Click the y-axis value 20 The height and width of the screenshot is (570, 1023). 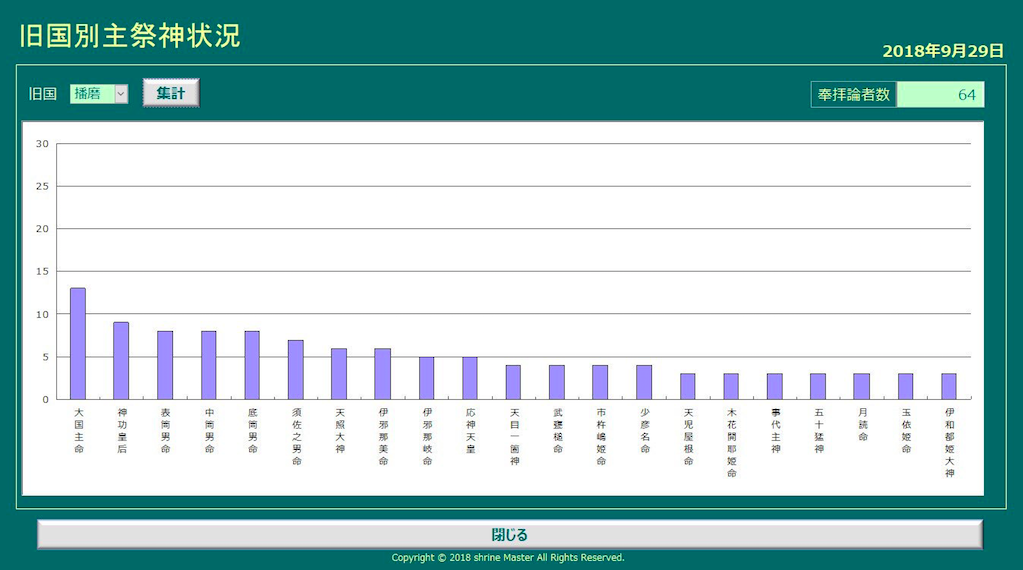click(42, 229)
